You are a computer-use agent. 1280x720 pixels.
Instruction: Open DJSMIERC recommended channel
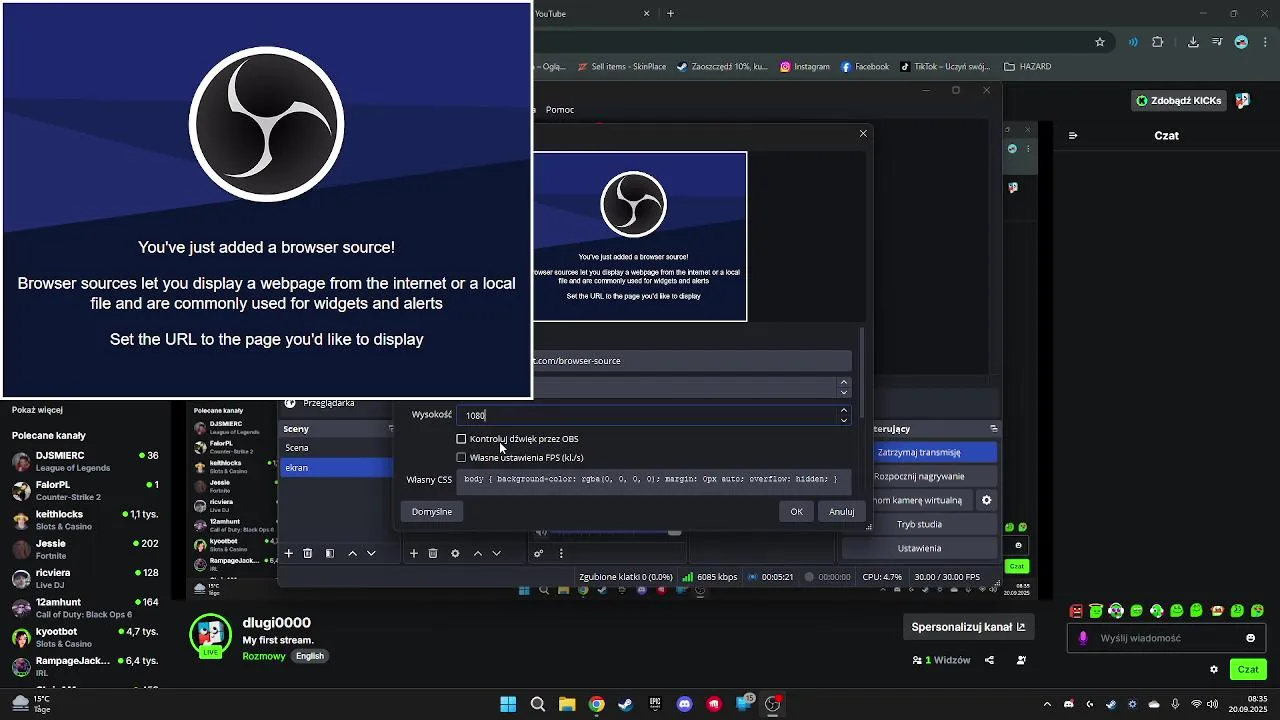coord(85,461)
